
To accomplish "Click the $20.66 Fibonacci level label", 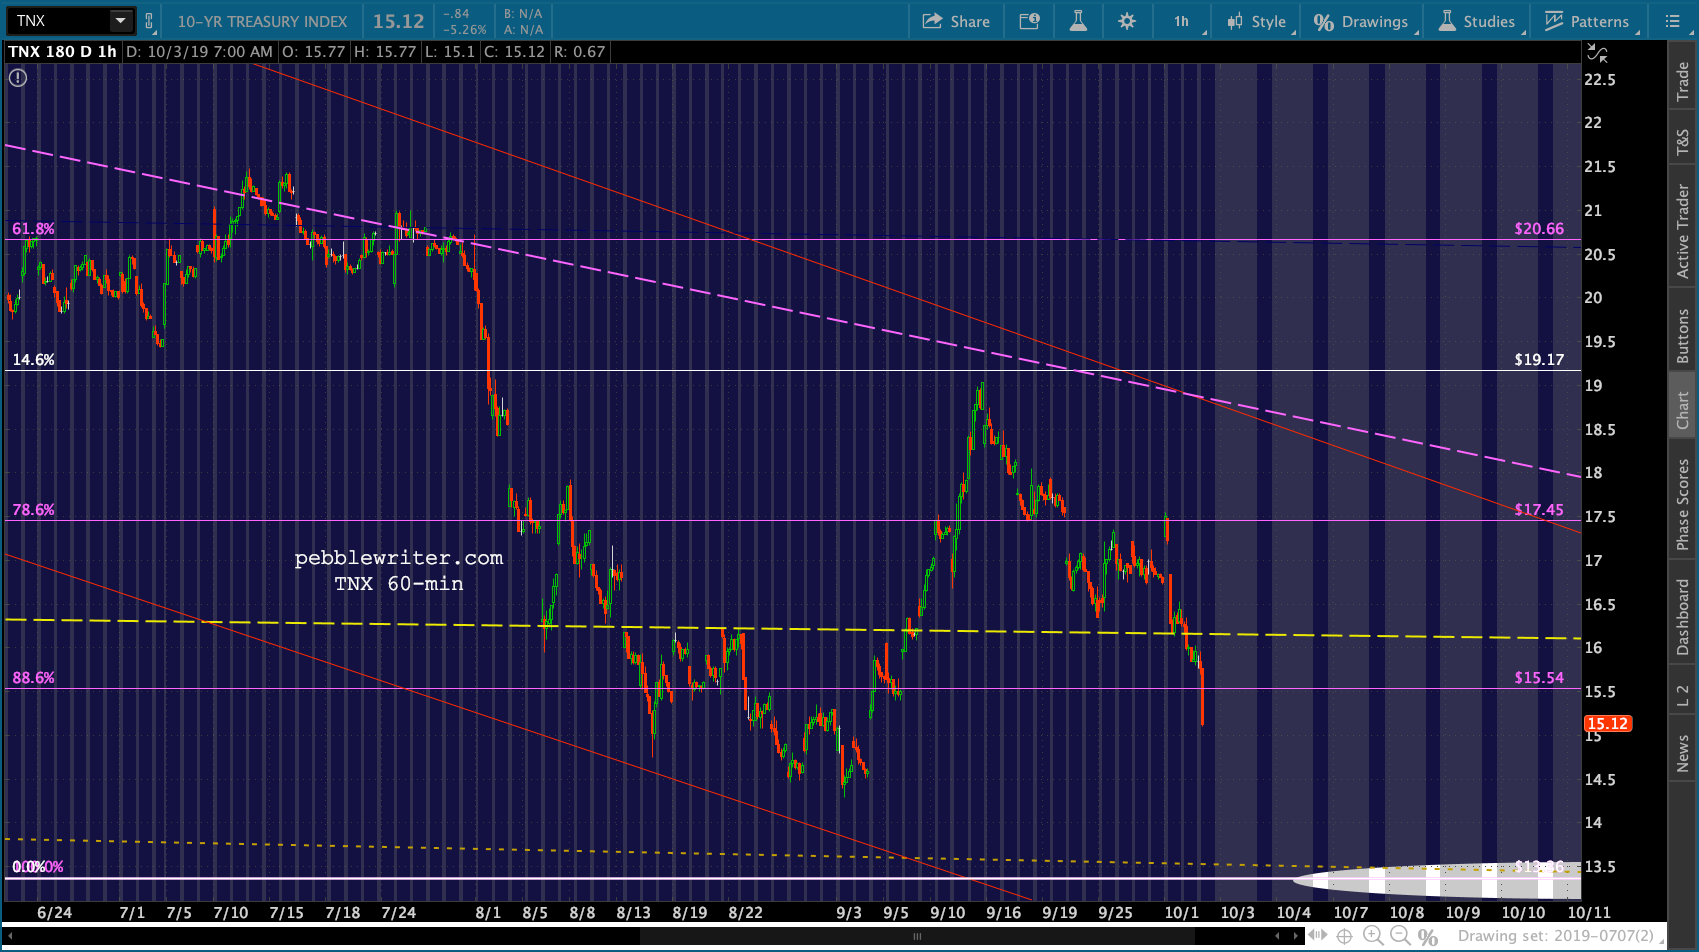I will pos(1539,229).
